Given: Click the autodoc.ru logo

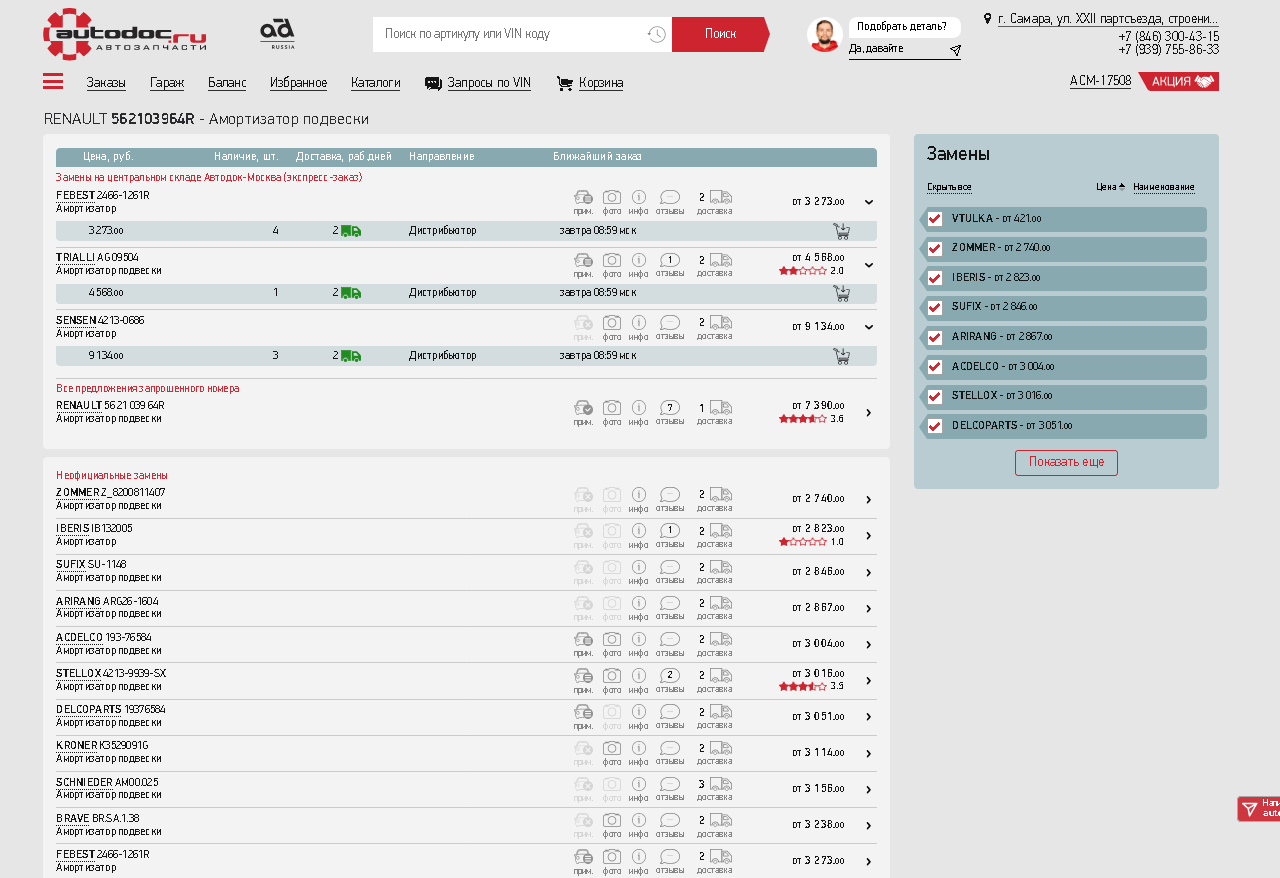Looking at the screenshot, I should 124,34.
